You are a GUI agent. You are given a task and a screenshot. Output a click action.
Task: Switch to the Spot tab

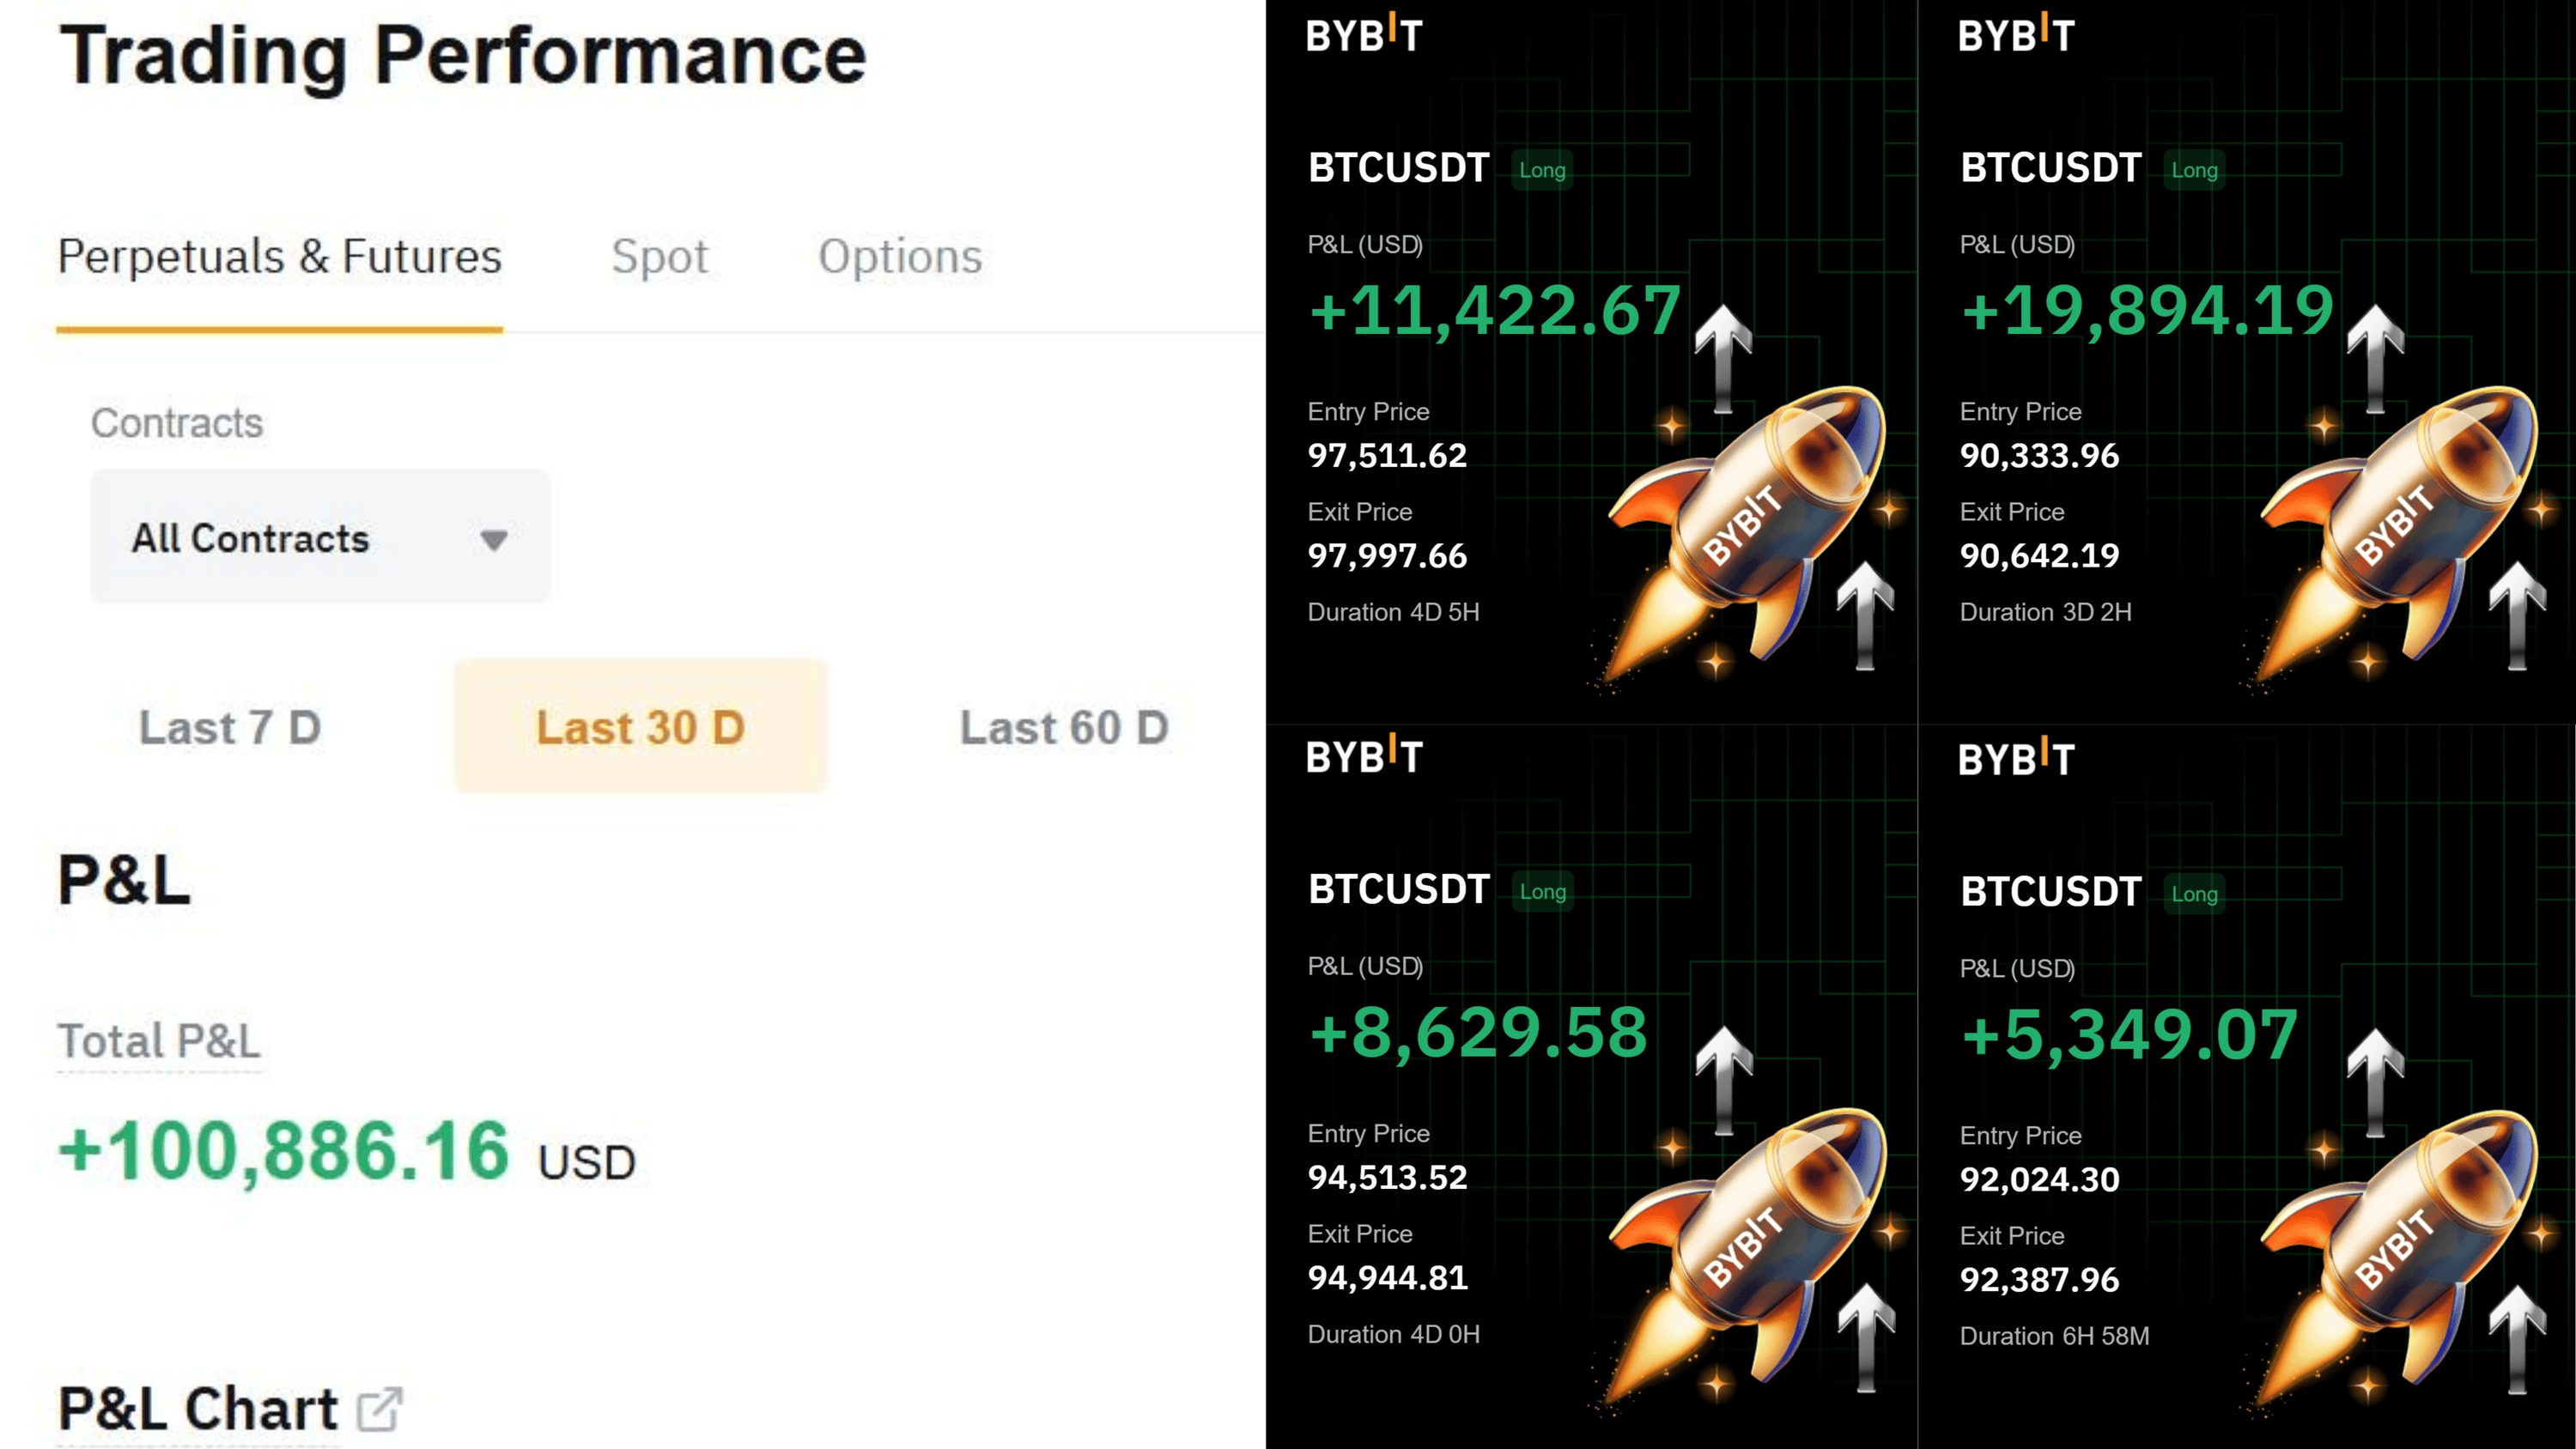click(x=660, y=256)
